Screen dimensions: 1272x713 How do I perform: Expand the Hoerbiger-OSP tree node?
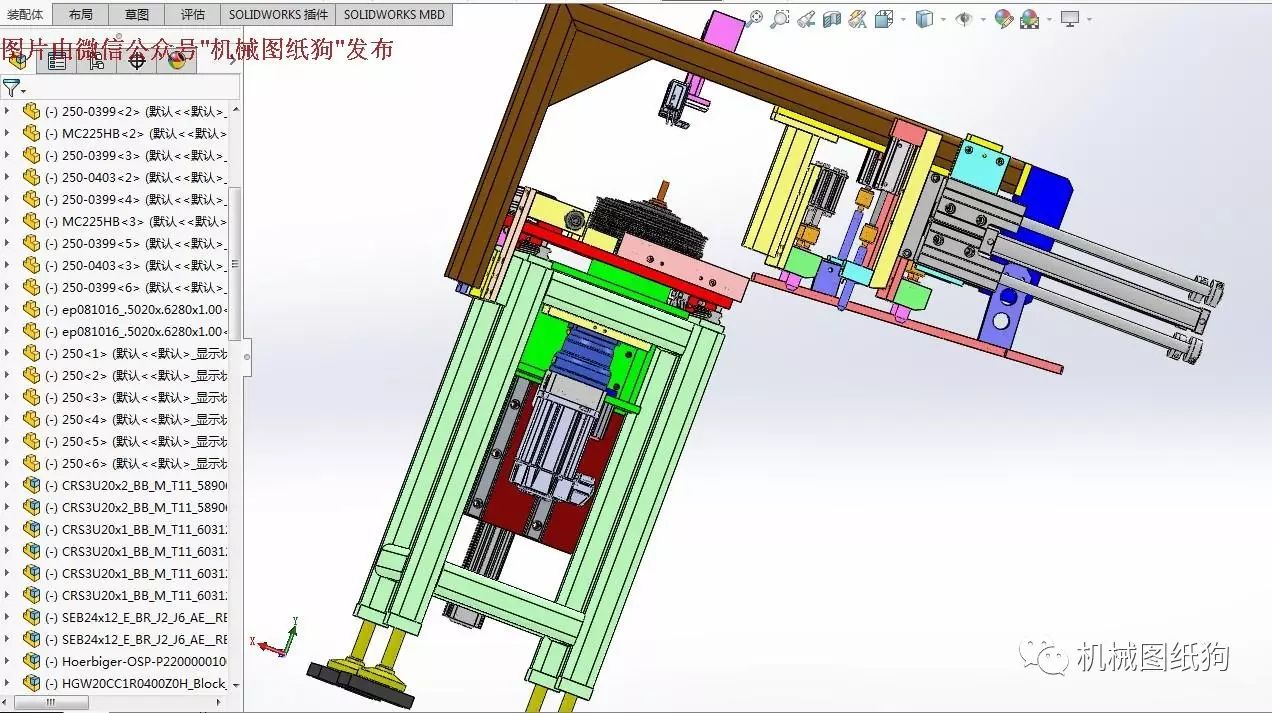pyautogui.click(x=7, y=661)
